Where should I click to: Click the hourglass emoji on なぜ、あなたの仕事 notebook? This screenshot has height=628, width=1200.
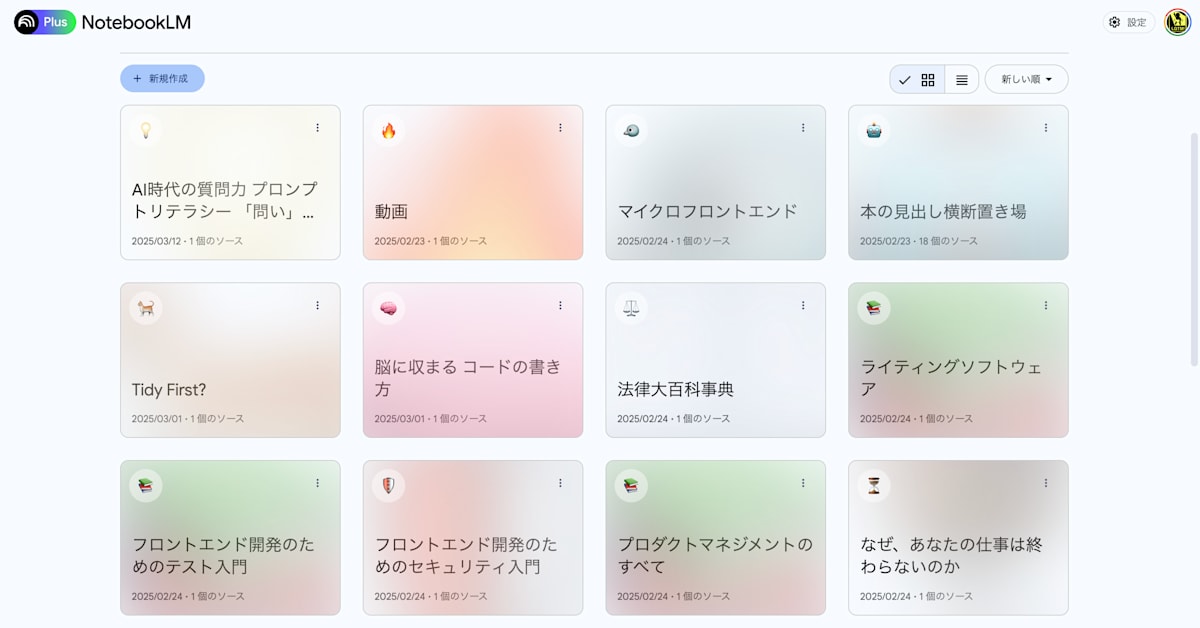click(x=874, y=486)
